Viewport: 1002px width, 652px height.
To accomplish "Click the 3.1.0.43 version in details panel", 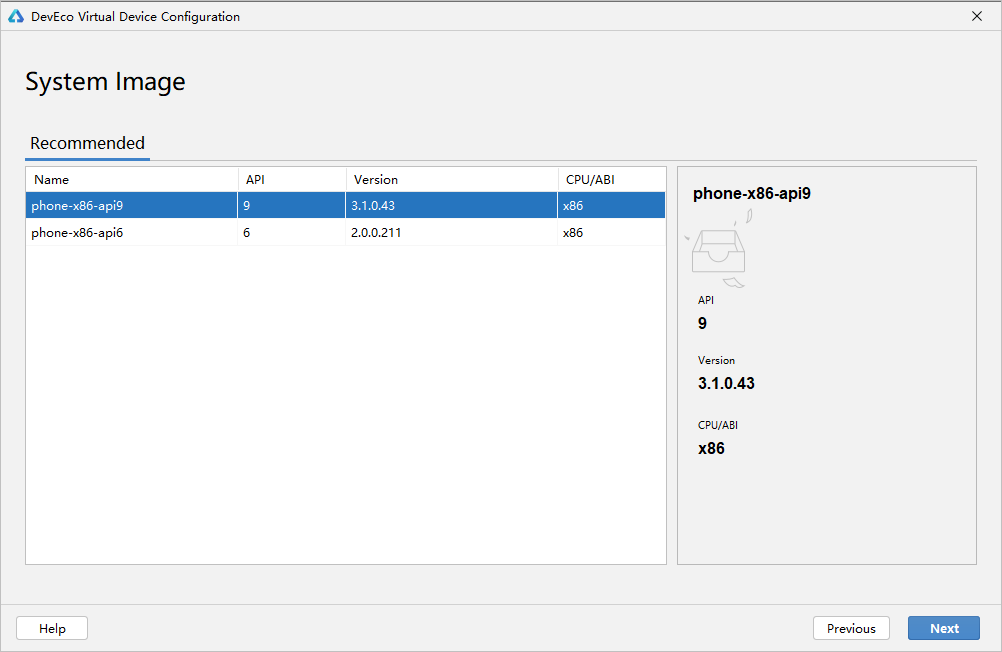I will click(726, 384).
